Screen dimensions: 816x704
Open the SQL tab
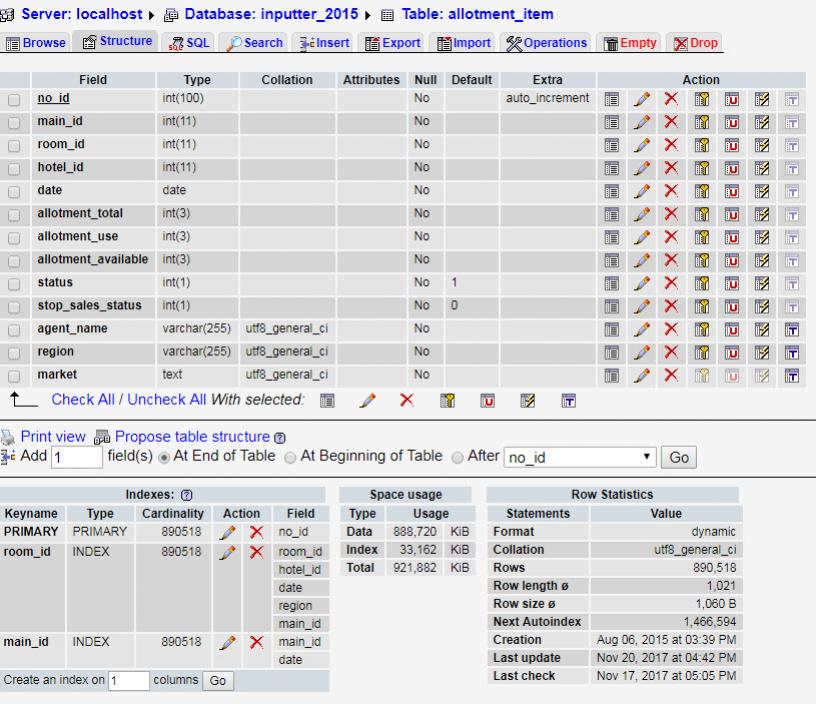[189, 43]
